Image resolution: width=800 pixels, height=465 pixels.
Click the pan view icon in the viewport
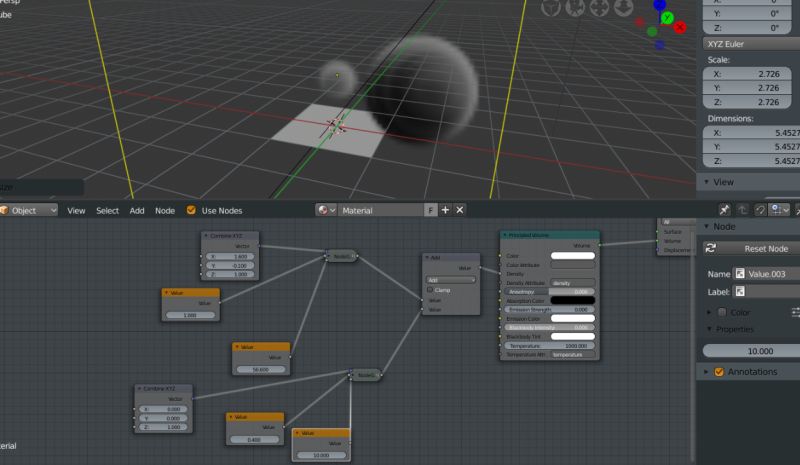(599, 7)
